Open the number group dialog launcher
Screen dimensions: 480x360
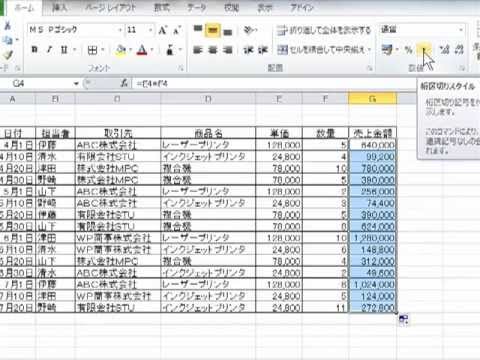click(x=462, y=68)
